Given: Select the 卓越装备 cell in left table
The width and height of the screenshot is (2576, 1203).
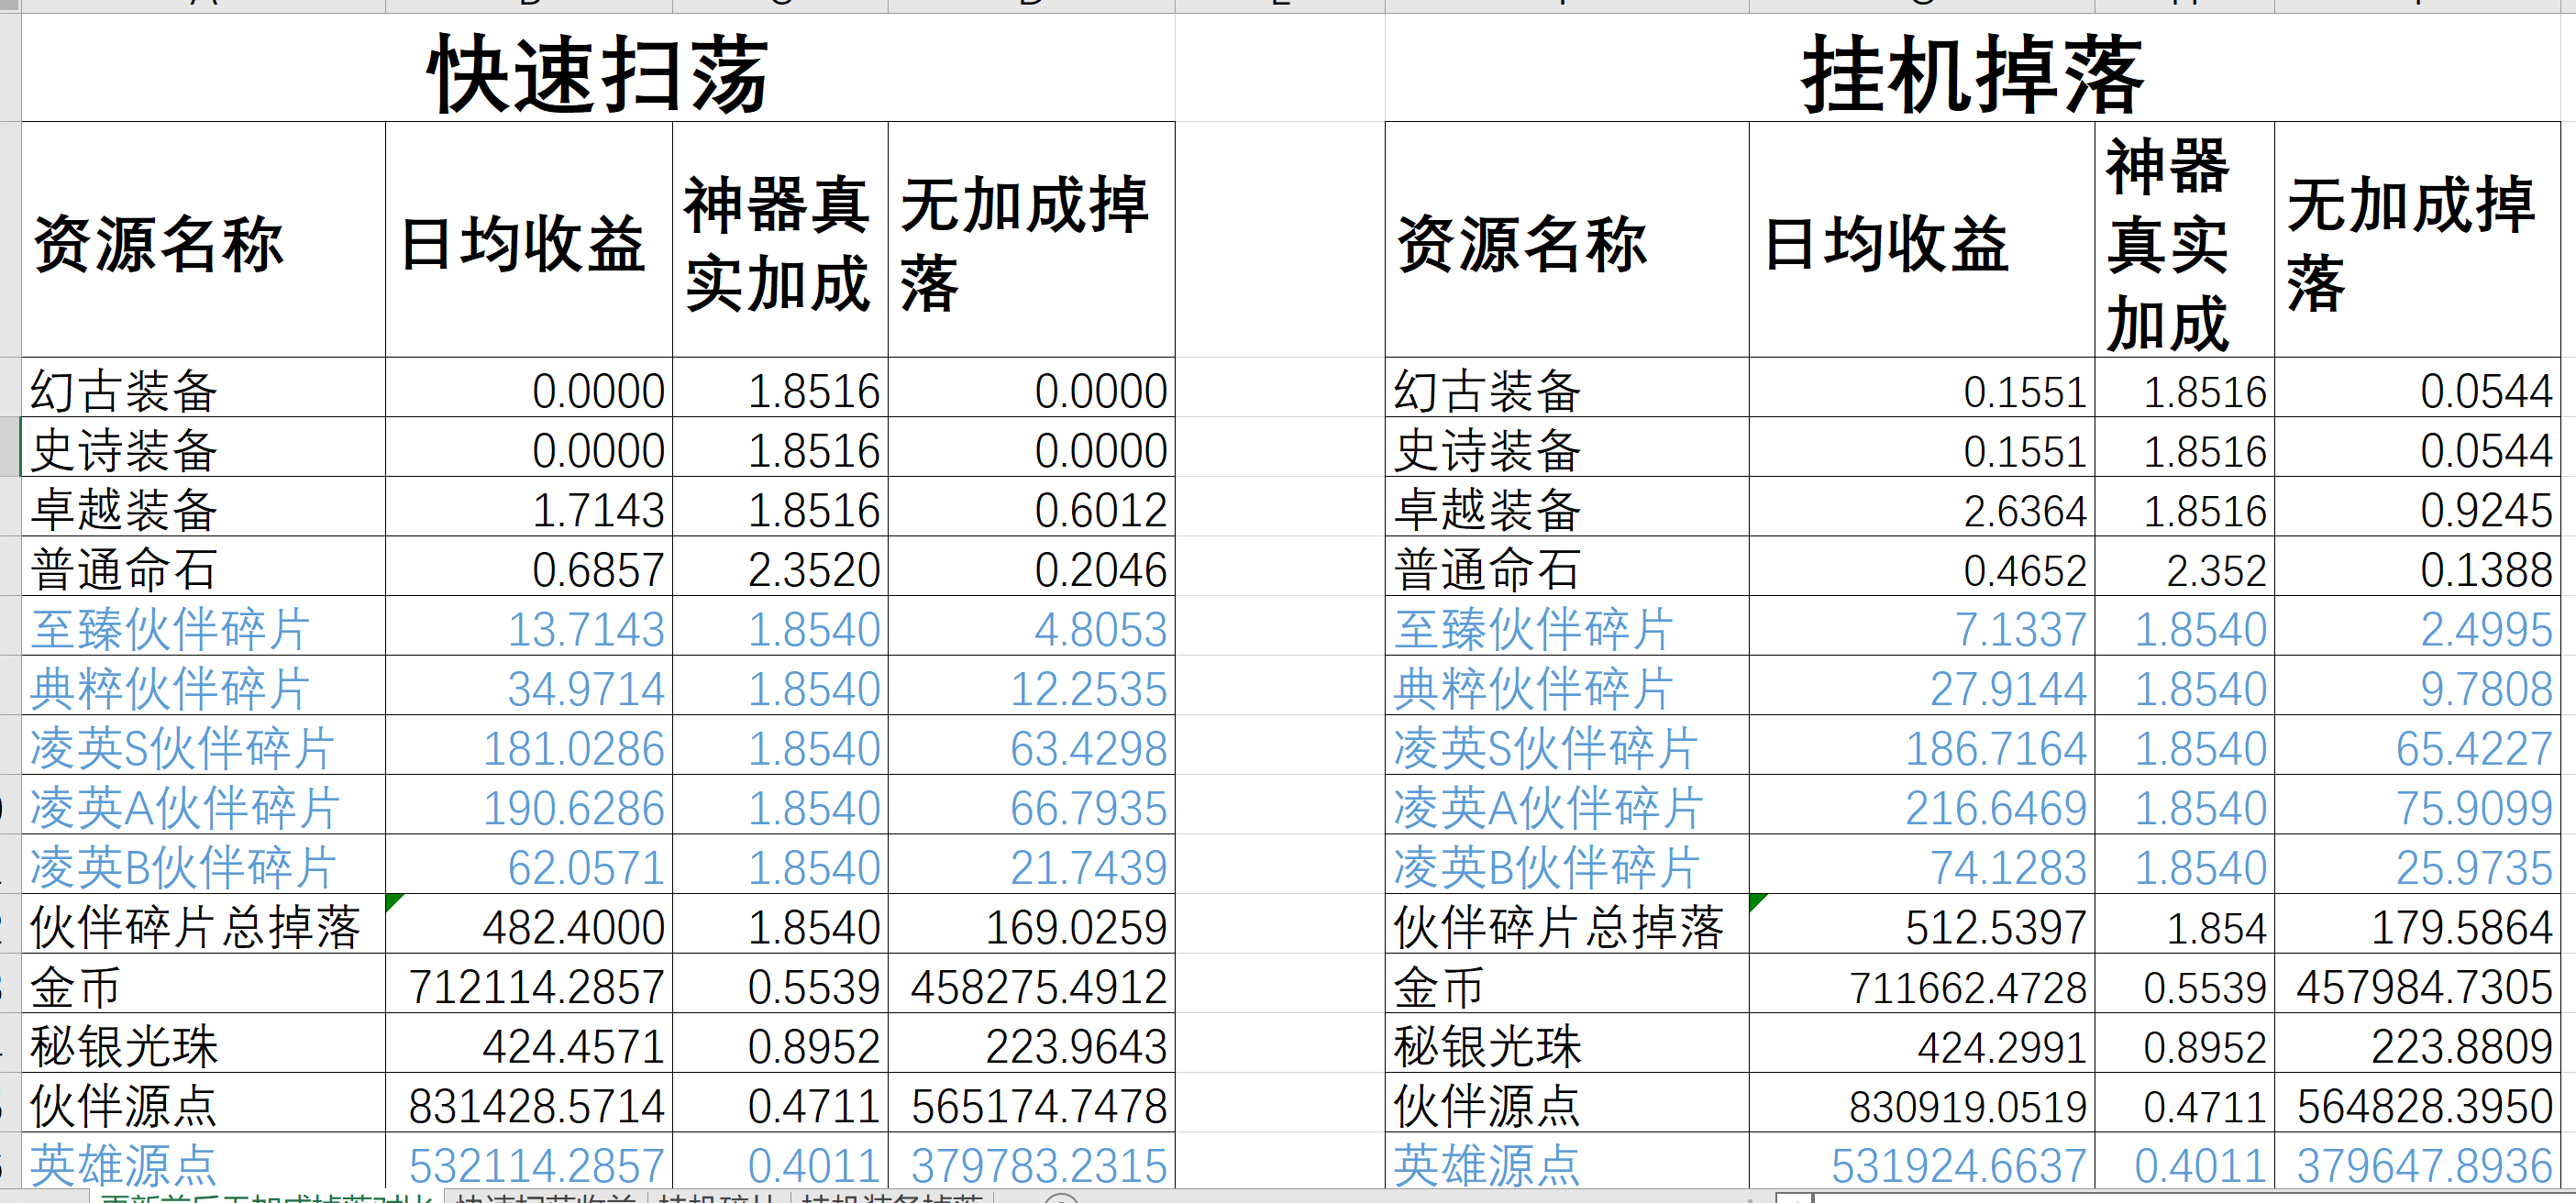Looking at the screenshot, I should point(202,509).
